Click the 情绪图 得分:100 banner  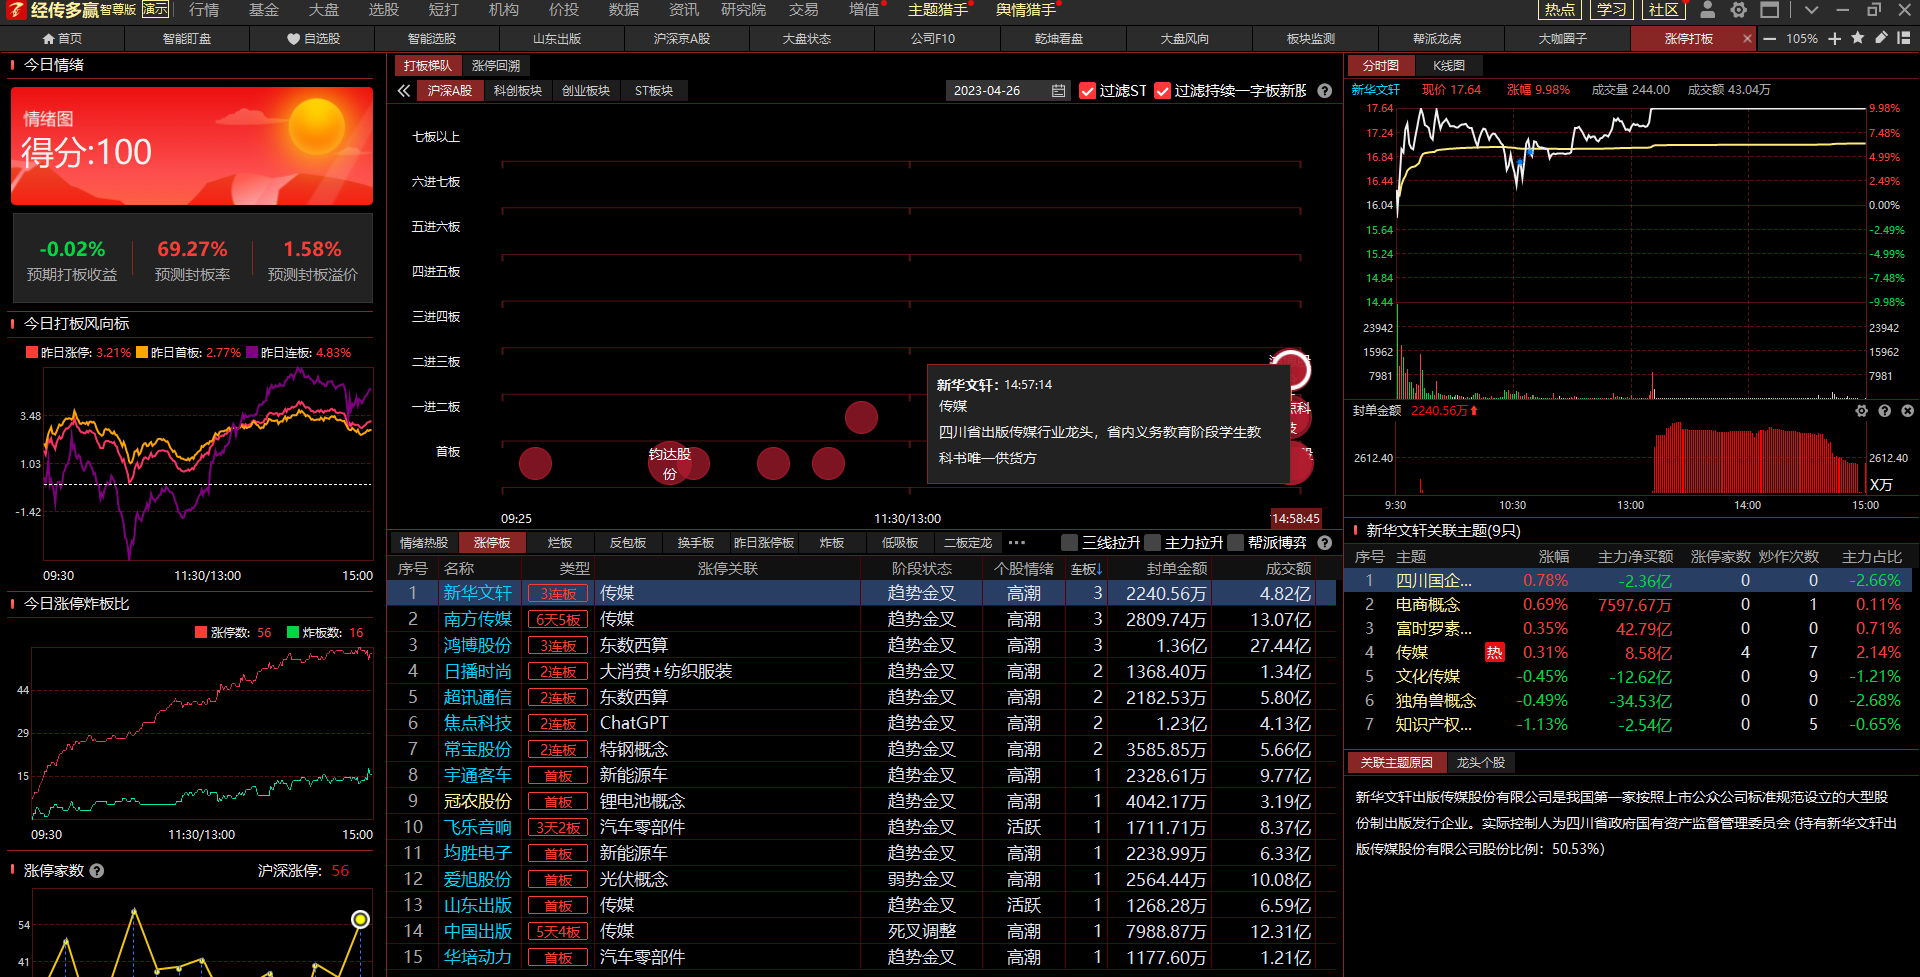(192, 146)
